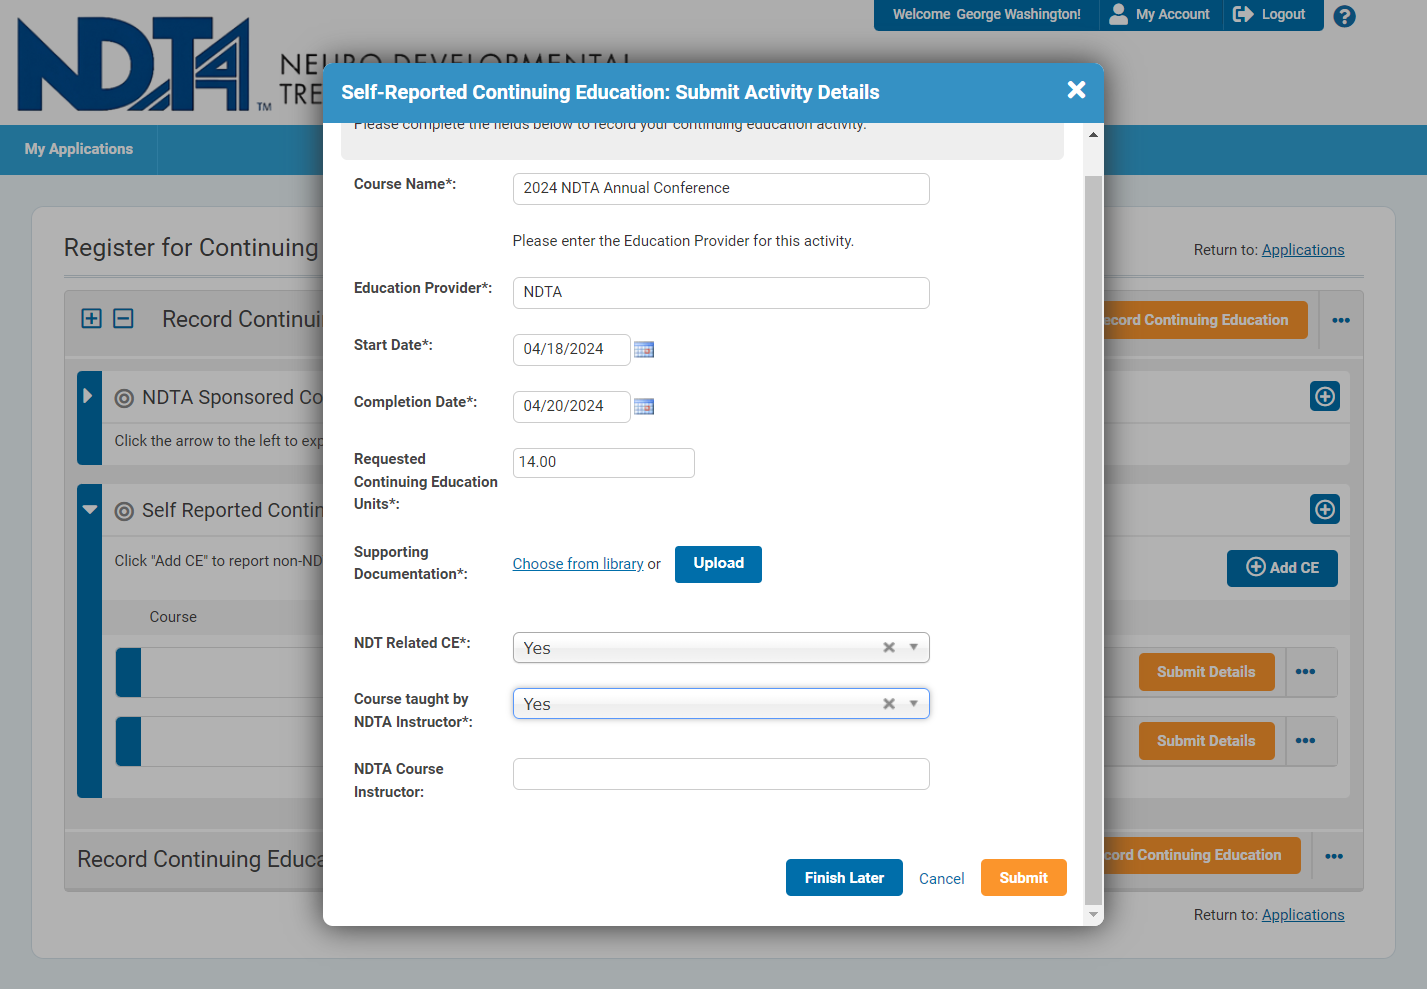Click the plus circle icon in NDTA Sponsored row
Image resolution: width=1427 pixels, height=989 pixels.
(x=1325, y=397)
